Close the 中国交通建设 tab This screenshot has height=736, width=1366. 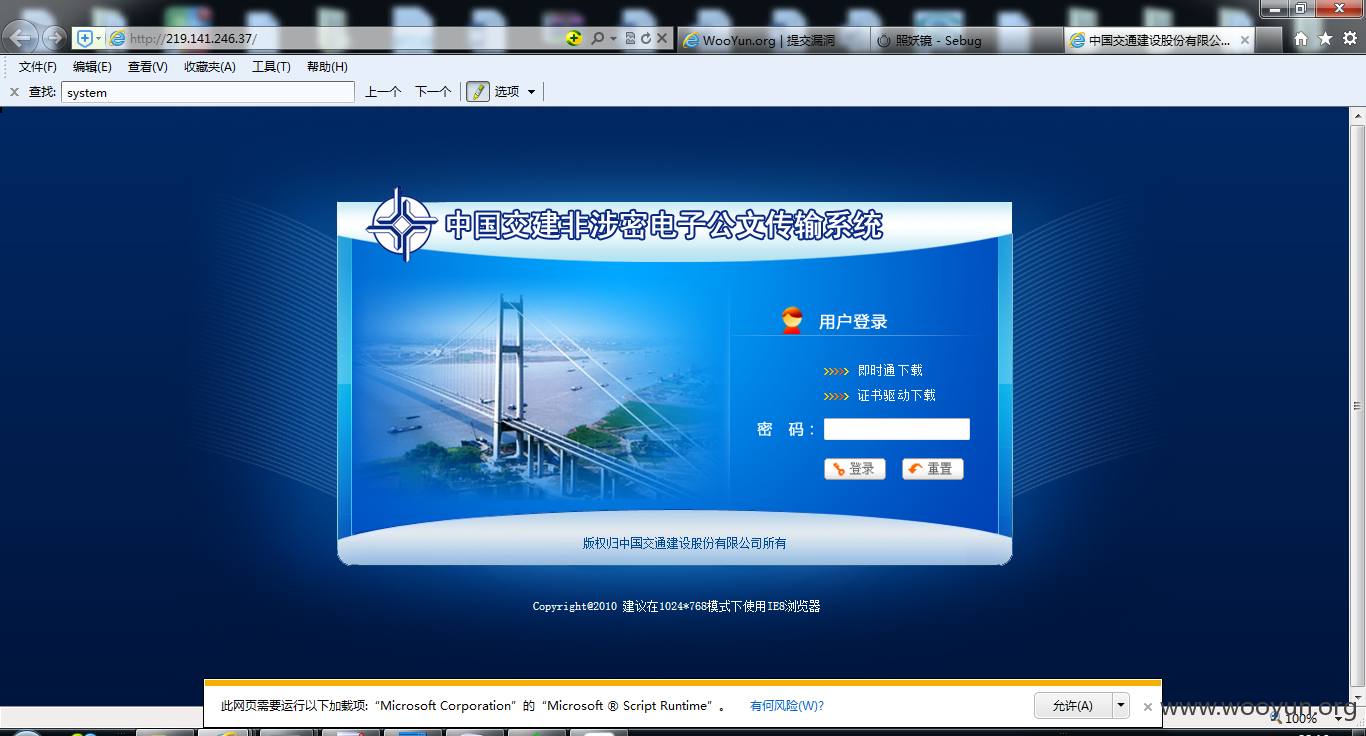(1245, 41)
